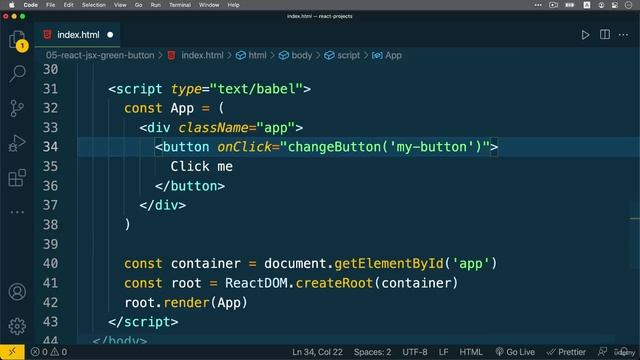Place cursor on changeButton string
This screenshot has height=360, width=640.
click(385, 147)
